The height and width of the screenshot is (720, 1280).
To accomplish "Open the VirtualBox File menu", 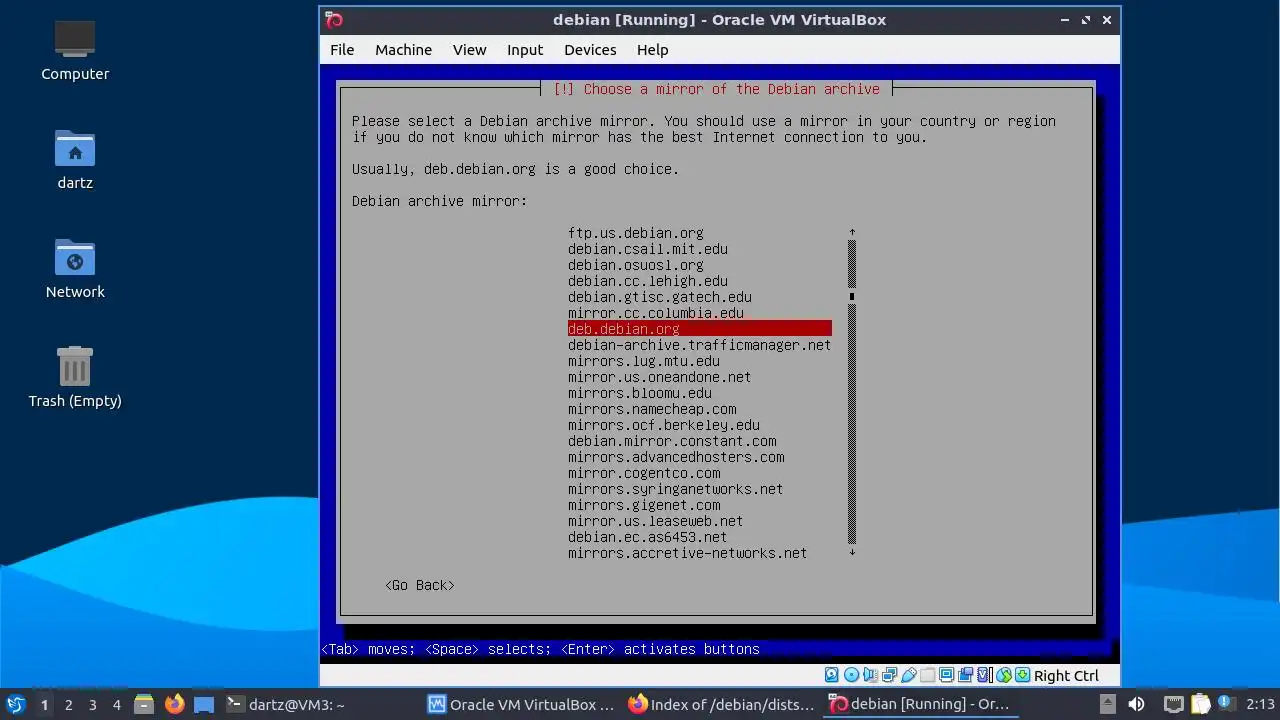I will (342, 50).
